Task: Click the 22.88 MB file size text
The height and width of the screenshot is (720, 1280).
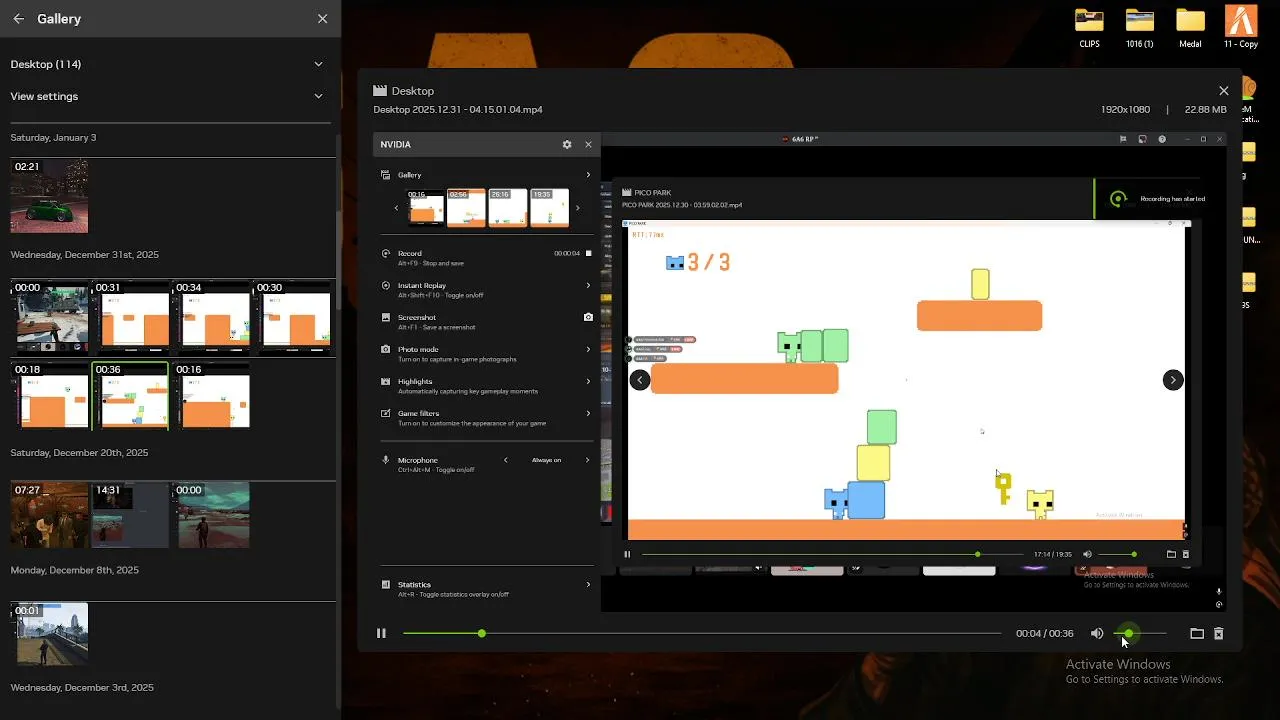Action: pos(1205,110)
